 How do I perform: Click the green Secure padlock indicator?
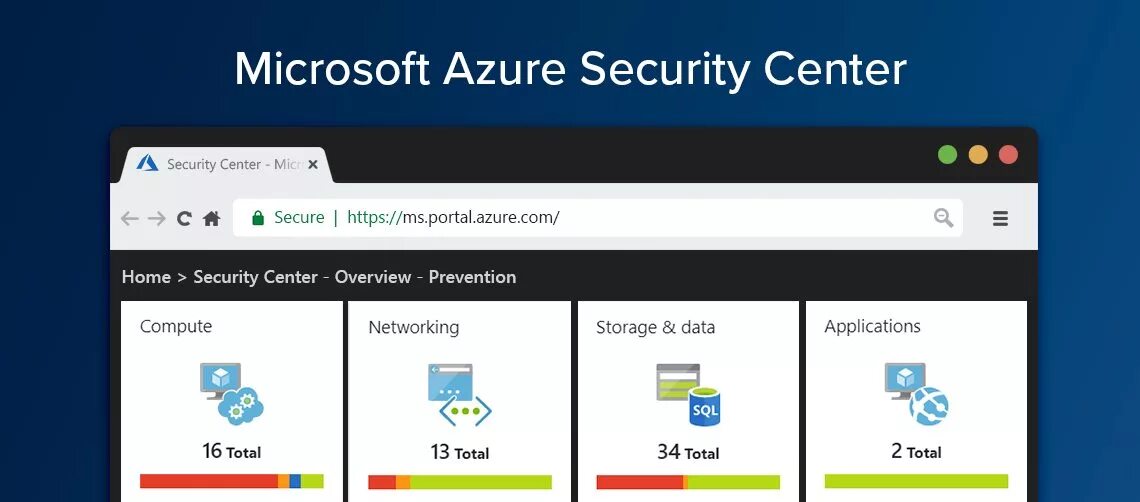tap(258, 218)
